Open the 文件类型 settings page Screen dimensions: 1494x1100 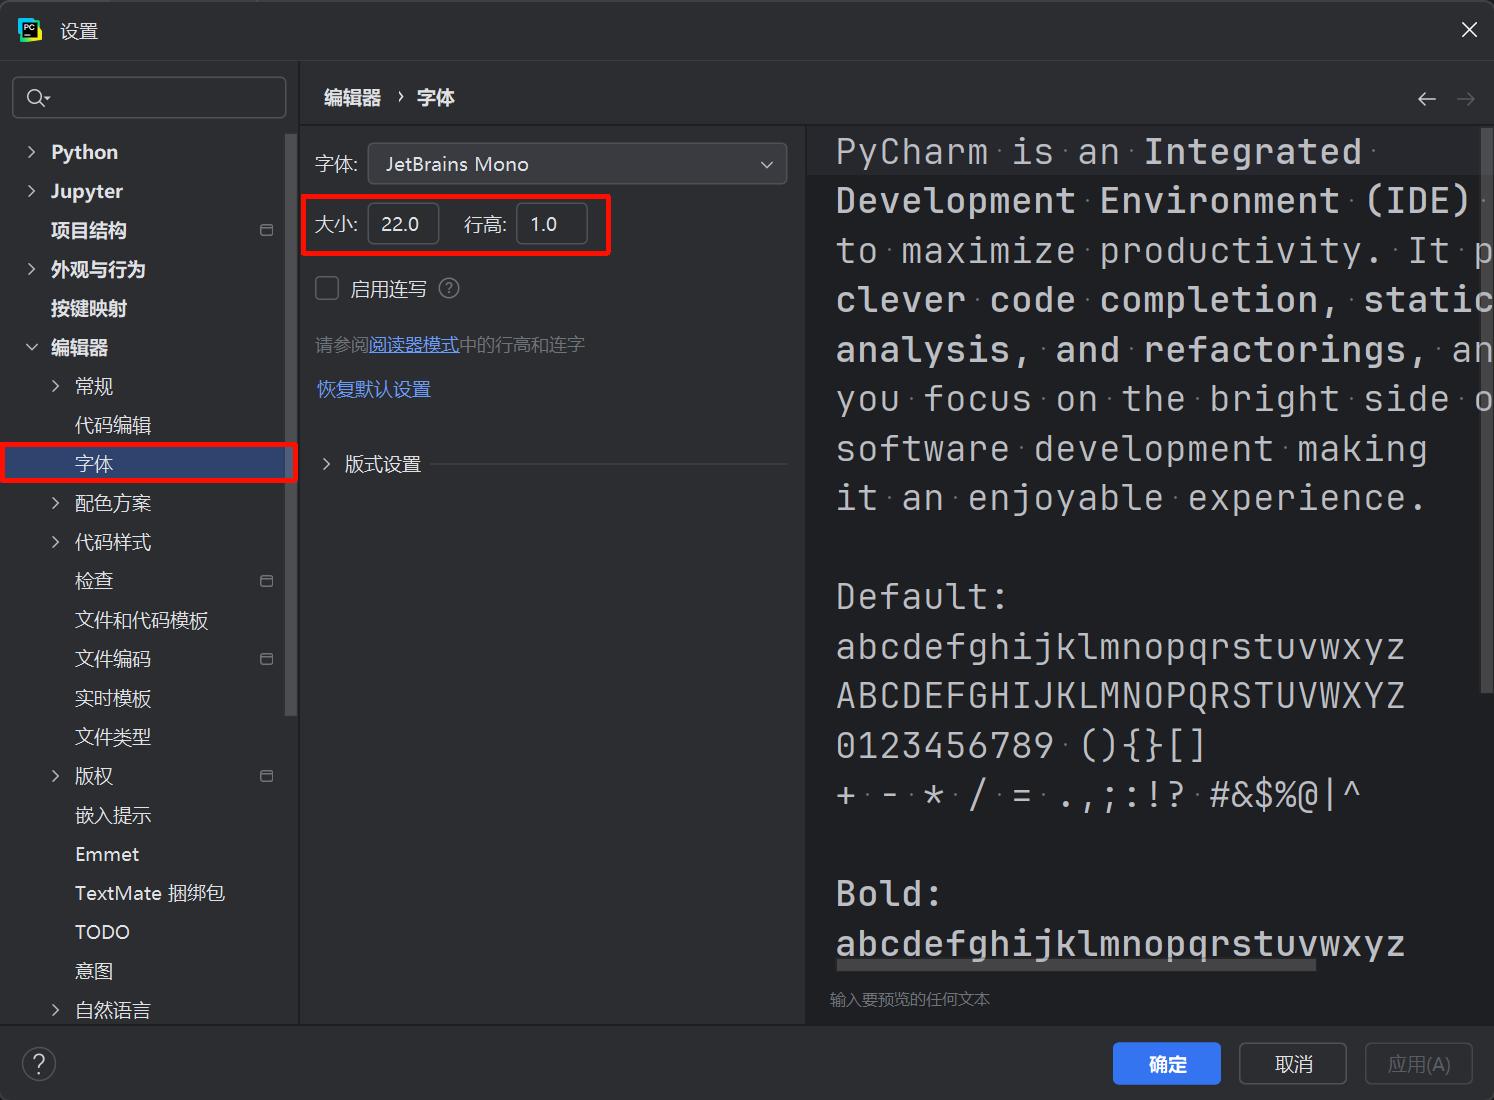113,737
